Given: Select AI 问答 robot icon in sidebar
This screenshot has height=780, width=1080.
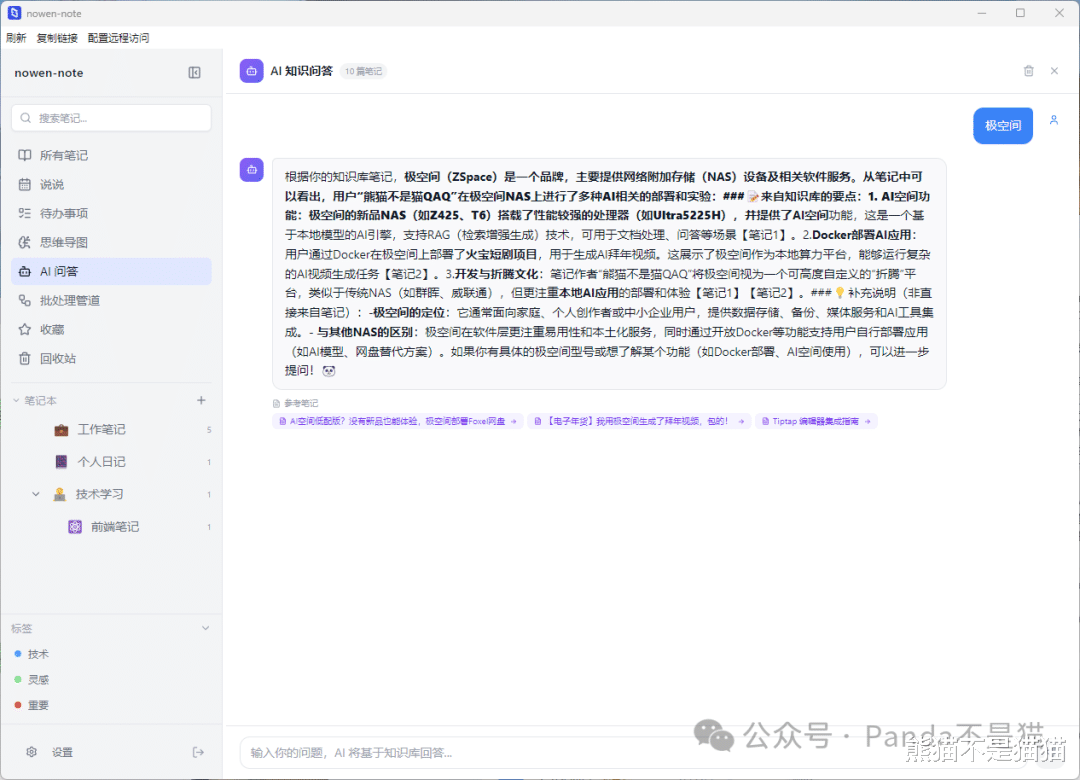Looking at the screenshot, I should (x=25, y=271).
